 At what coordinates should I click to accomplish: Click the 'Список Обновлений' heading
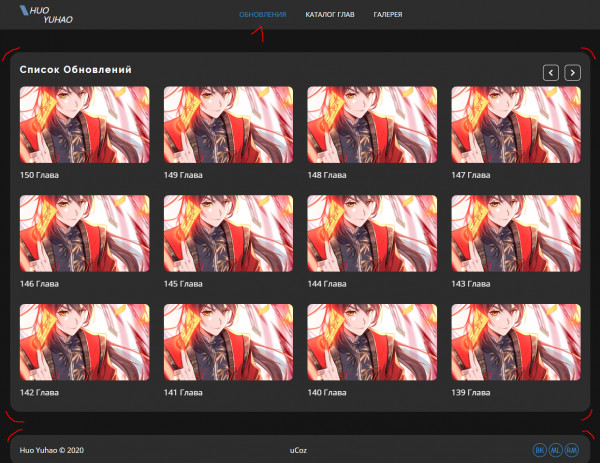(x=75, y=70)
